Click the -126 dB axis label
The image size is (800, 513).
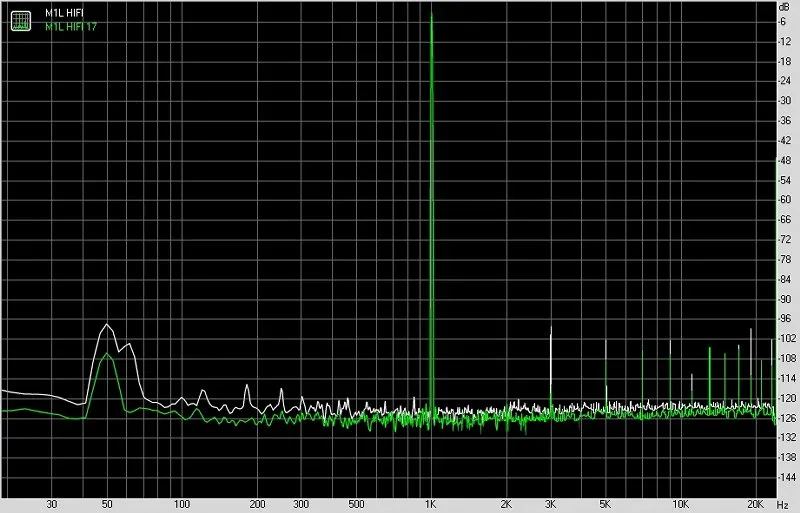click(786, 418)
